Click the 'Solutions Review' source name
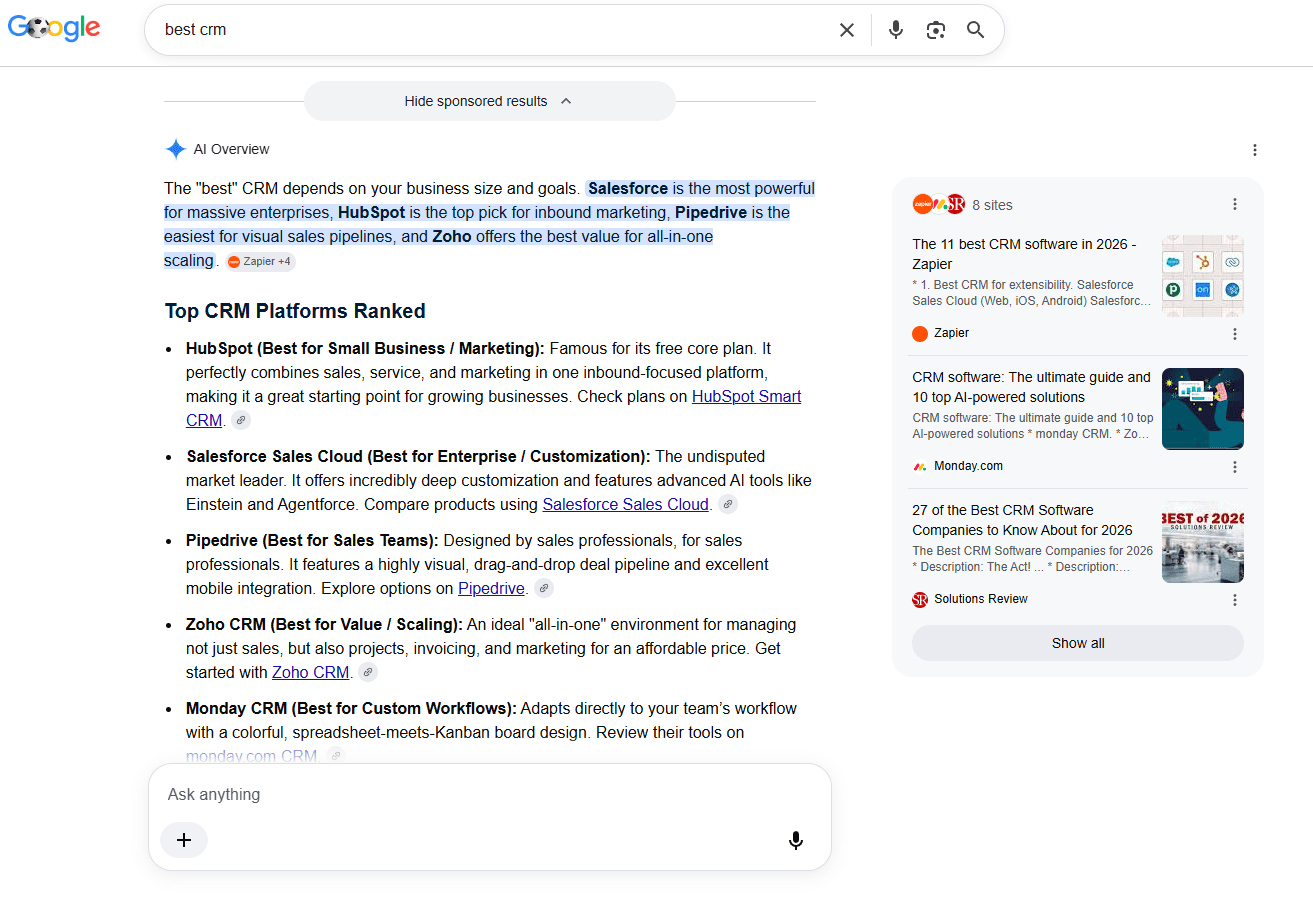Viewport: 1313px width, 897px height. click(x=981, y=599)
